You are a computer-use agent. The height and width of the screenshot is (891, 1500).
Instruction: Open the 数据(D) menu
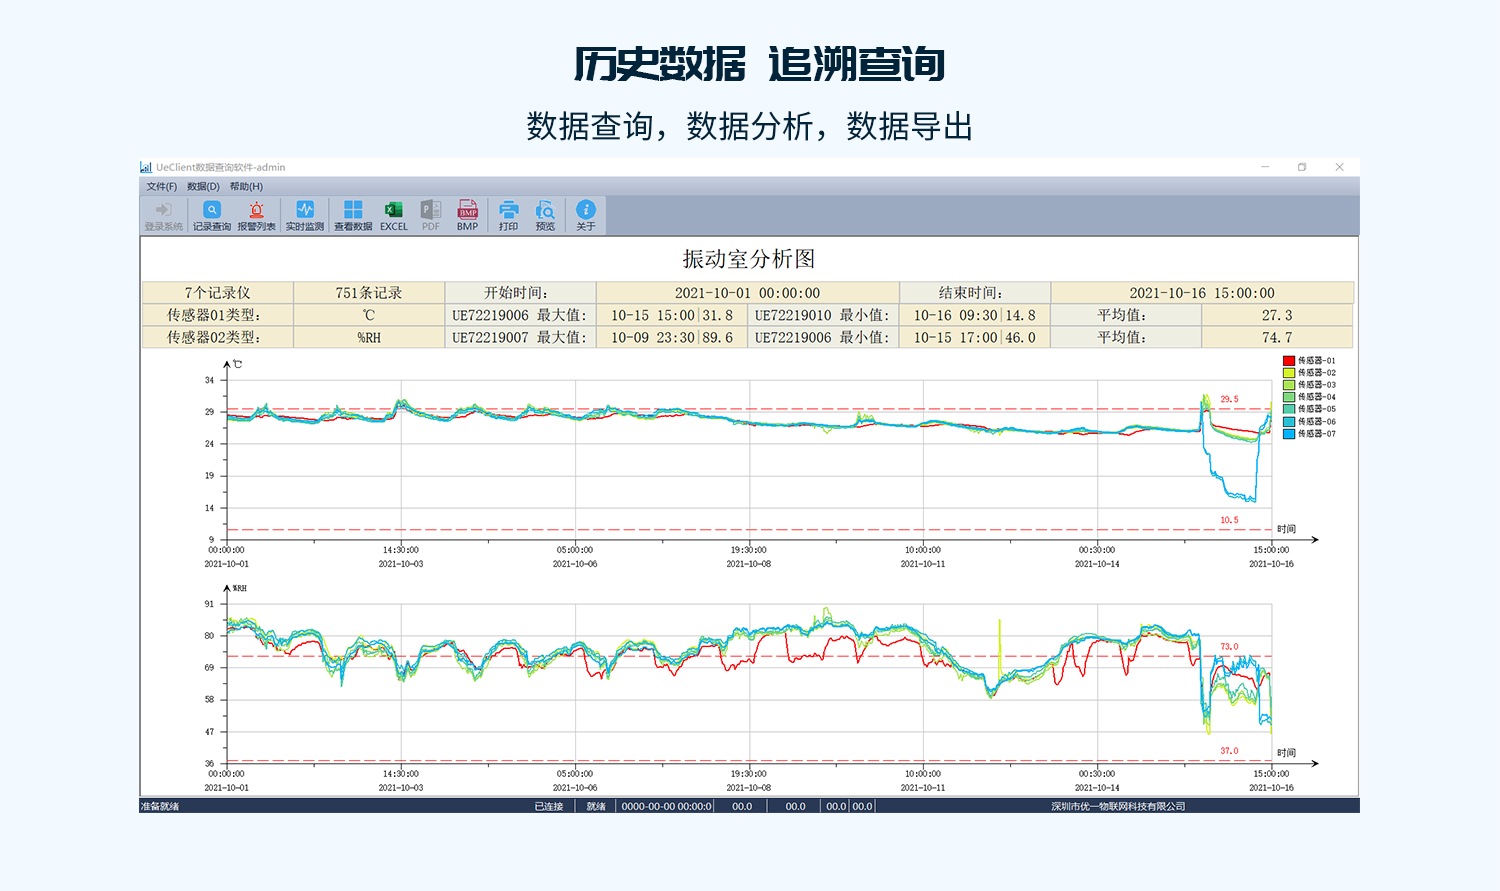(x=201, y=185)
